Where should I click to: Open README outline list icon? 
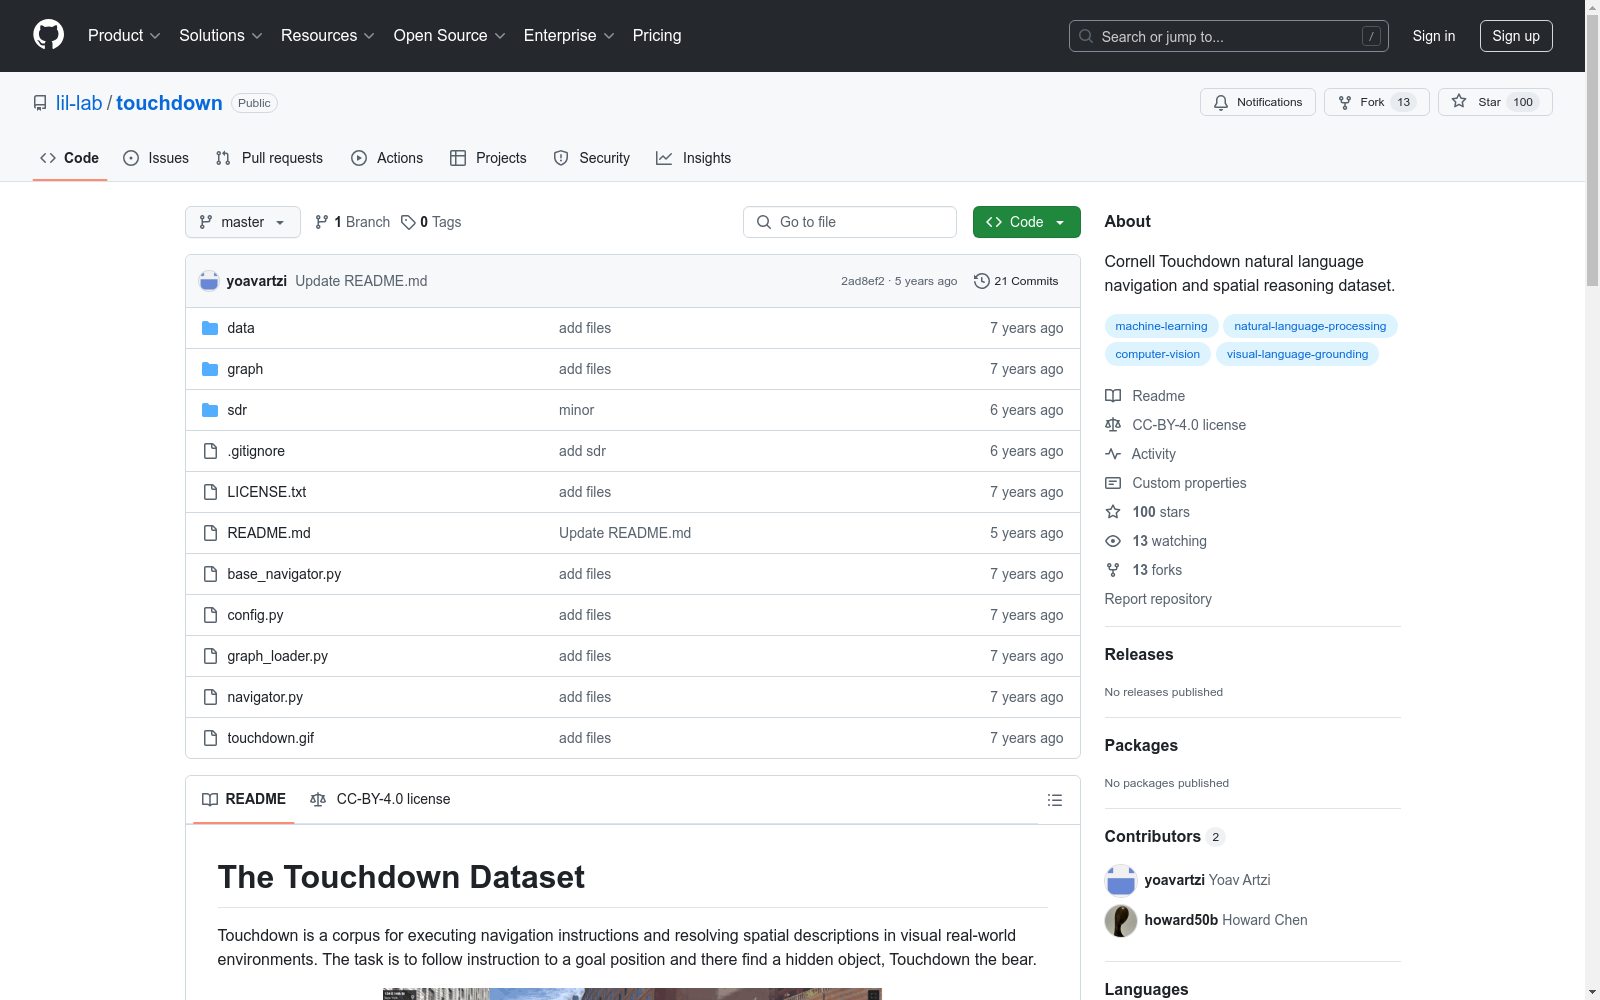tap(1054, 800)
